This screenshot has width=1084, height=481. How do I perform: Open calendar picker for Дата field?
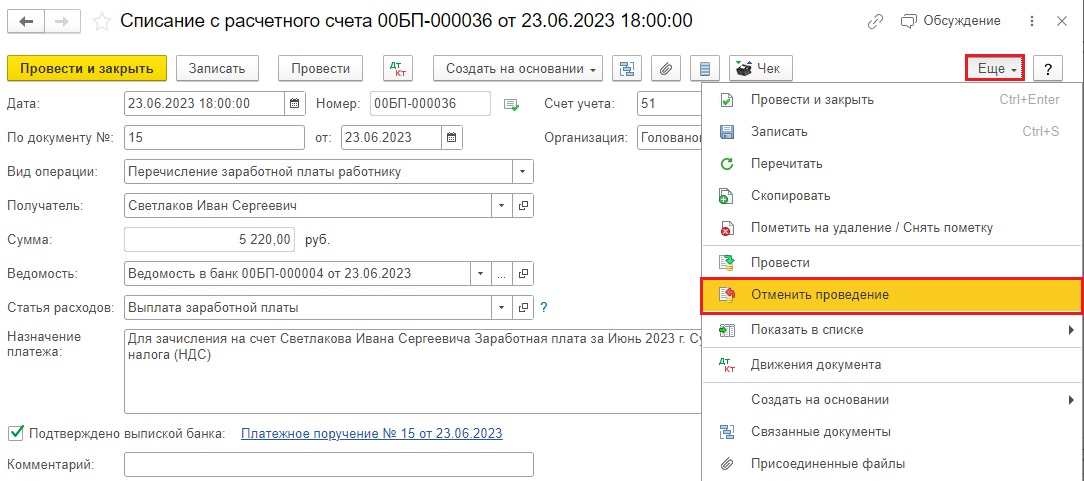(295, 104)
